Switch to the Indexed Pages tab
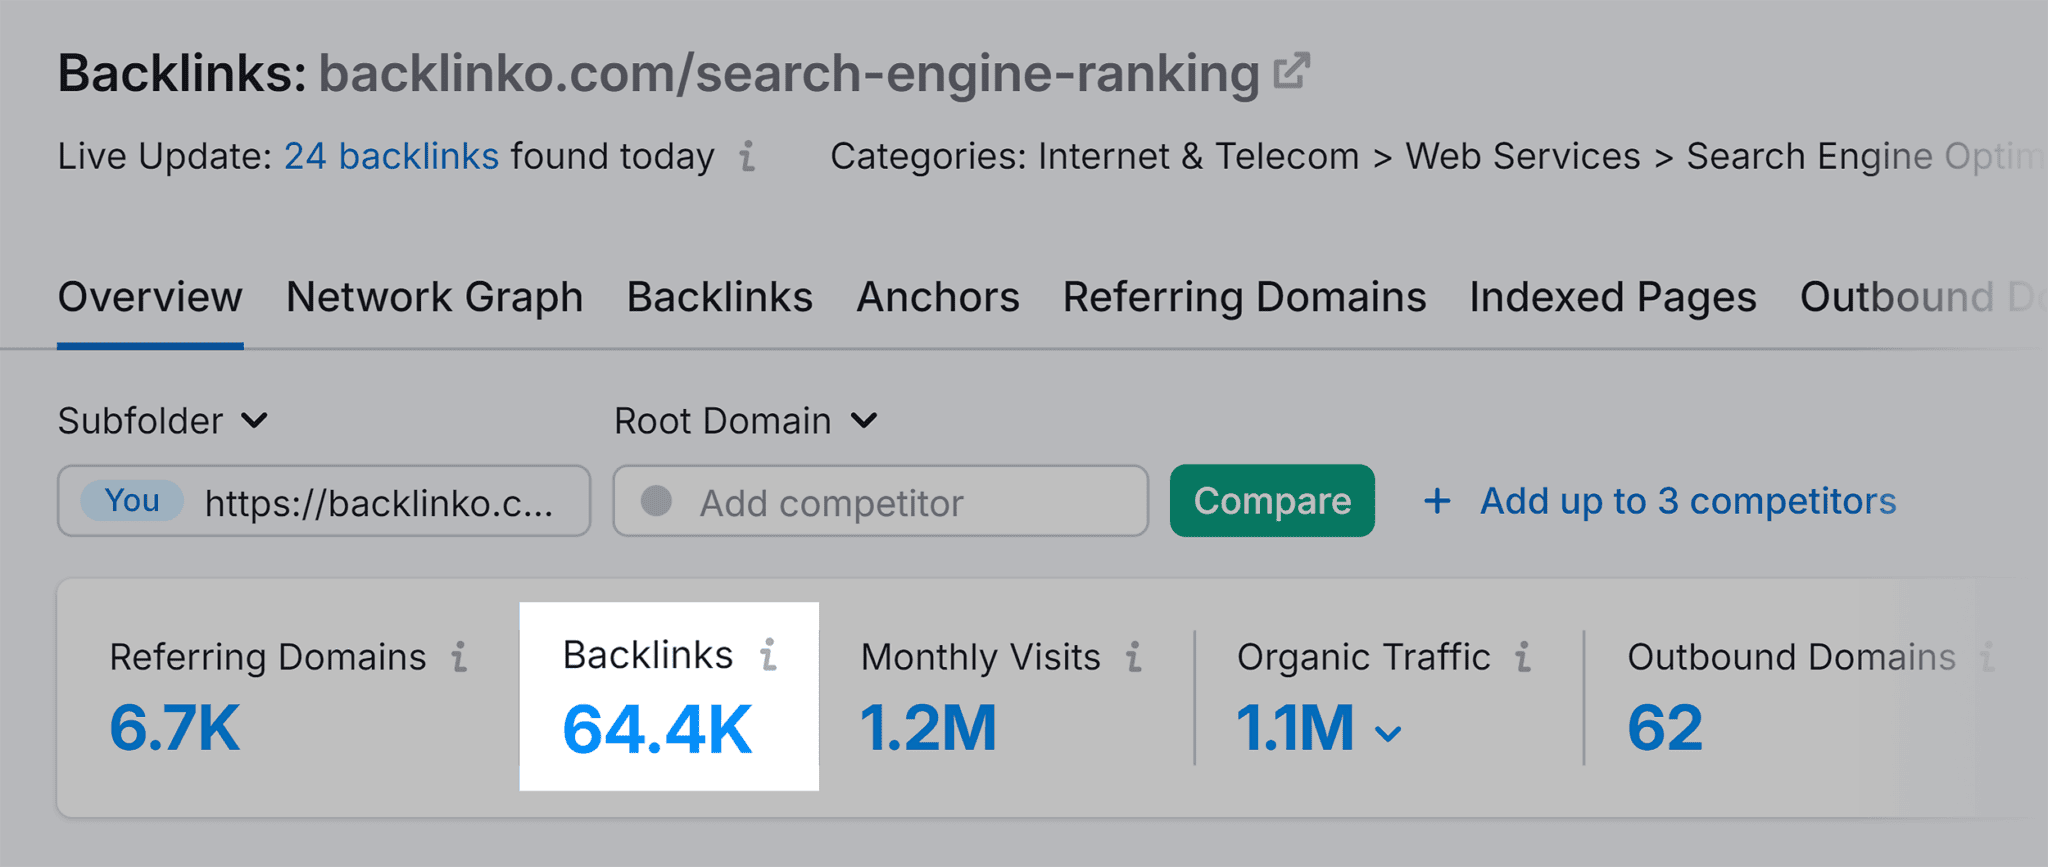 coord(1612,297)
